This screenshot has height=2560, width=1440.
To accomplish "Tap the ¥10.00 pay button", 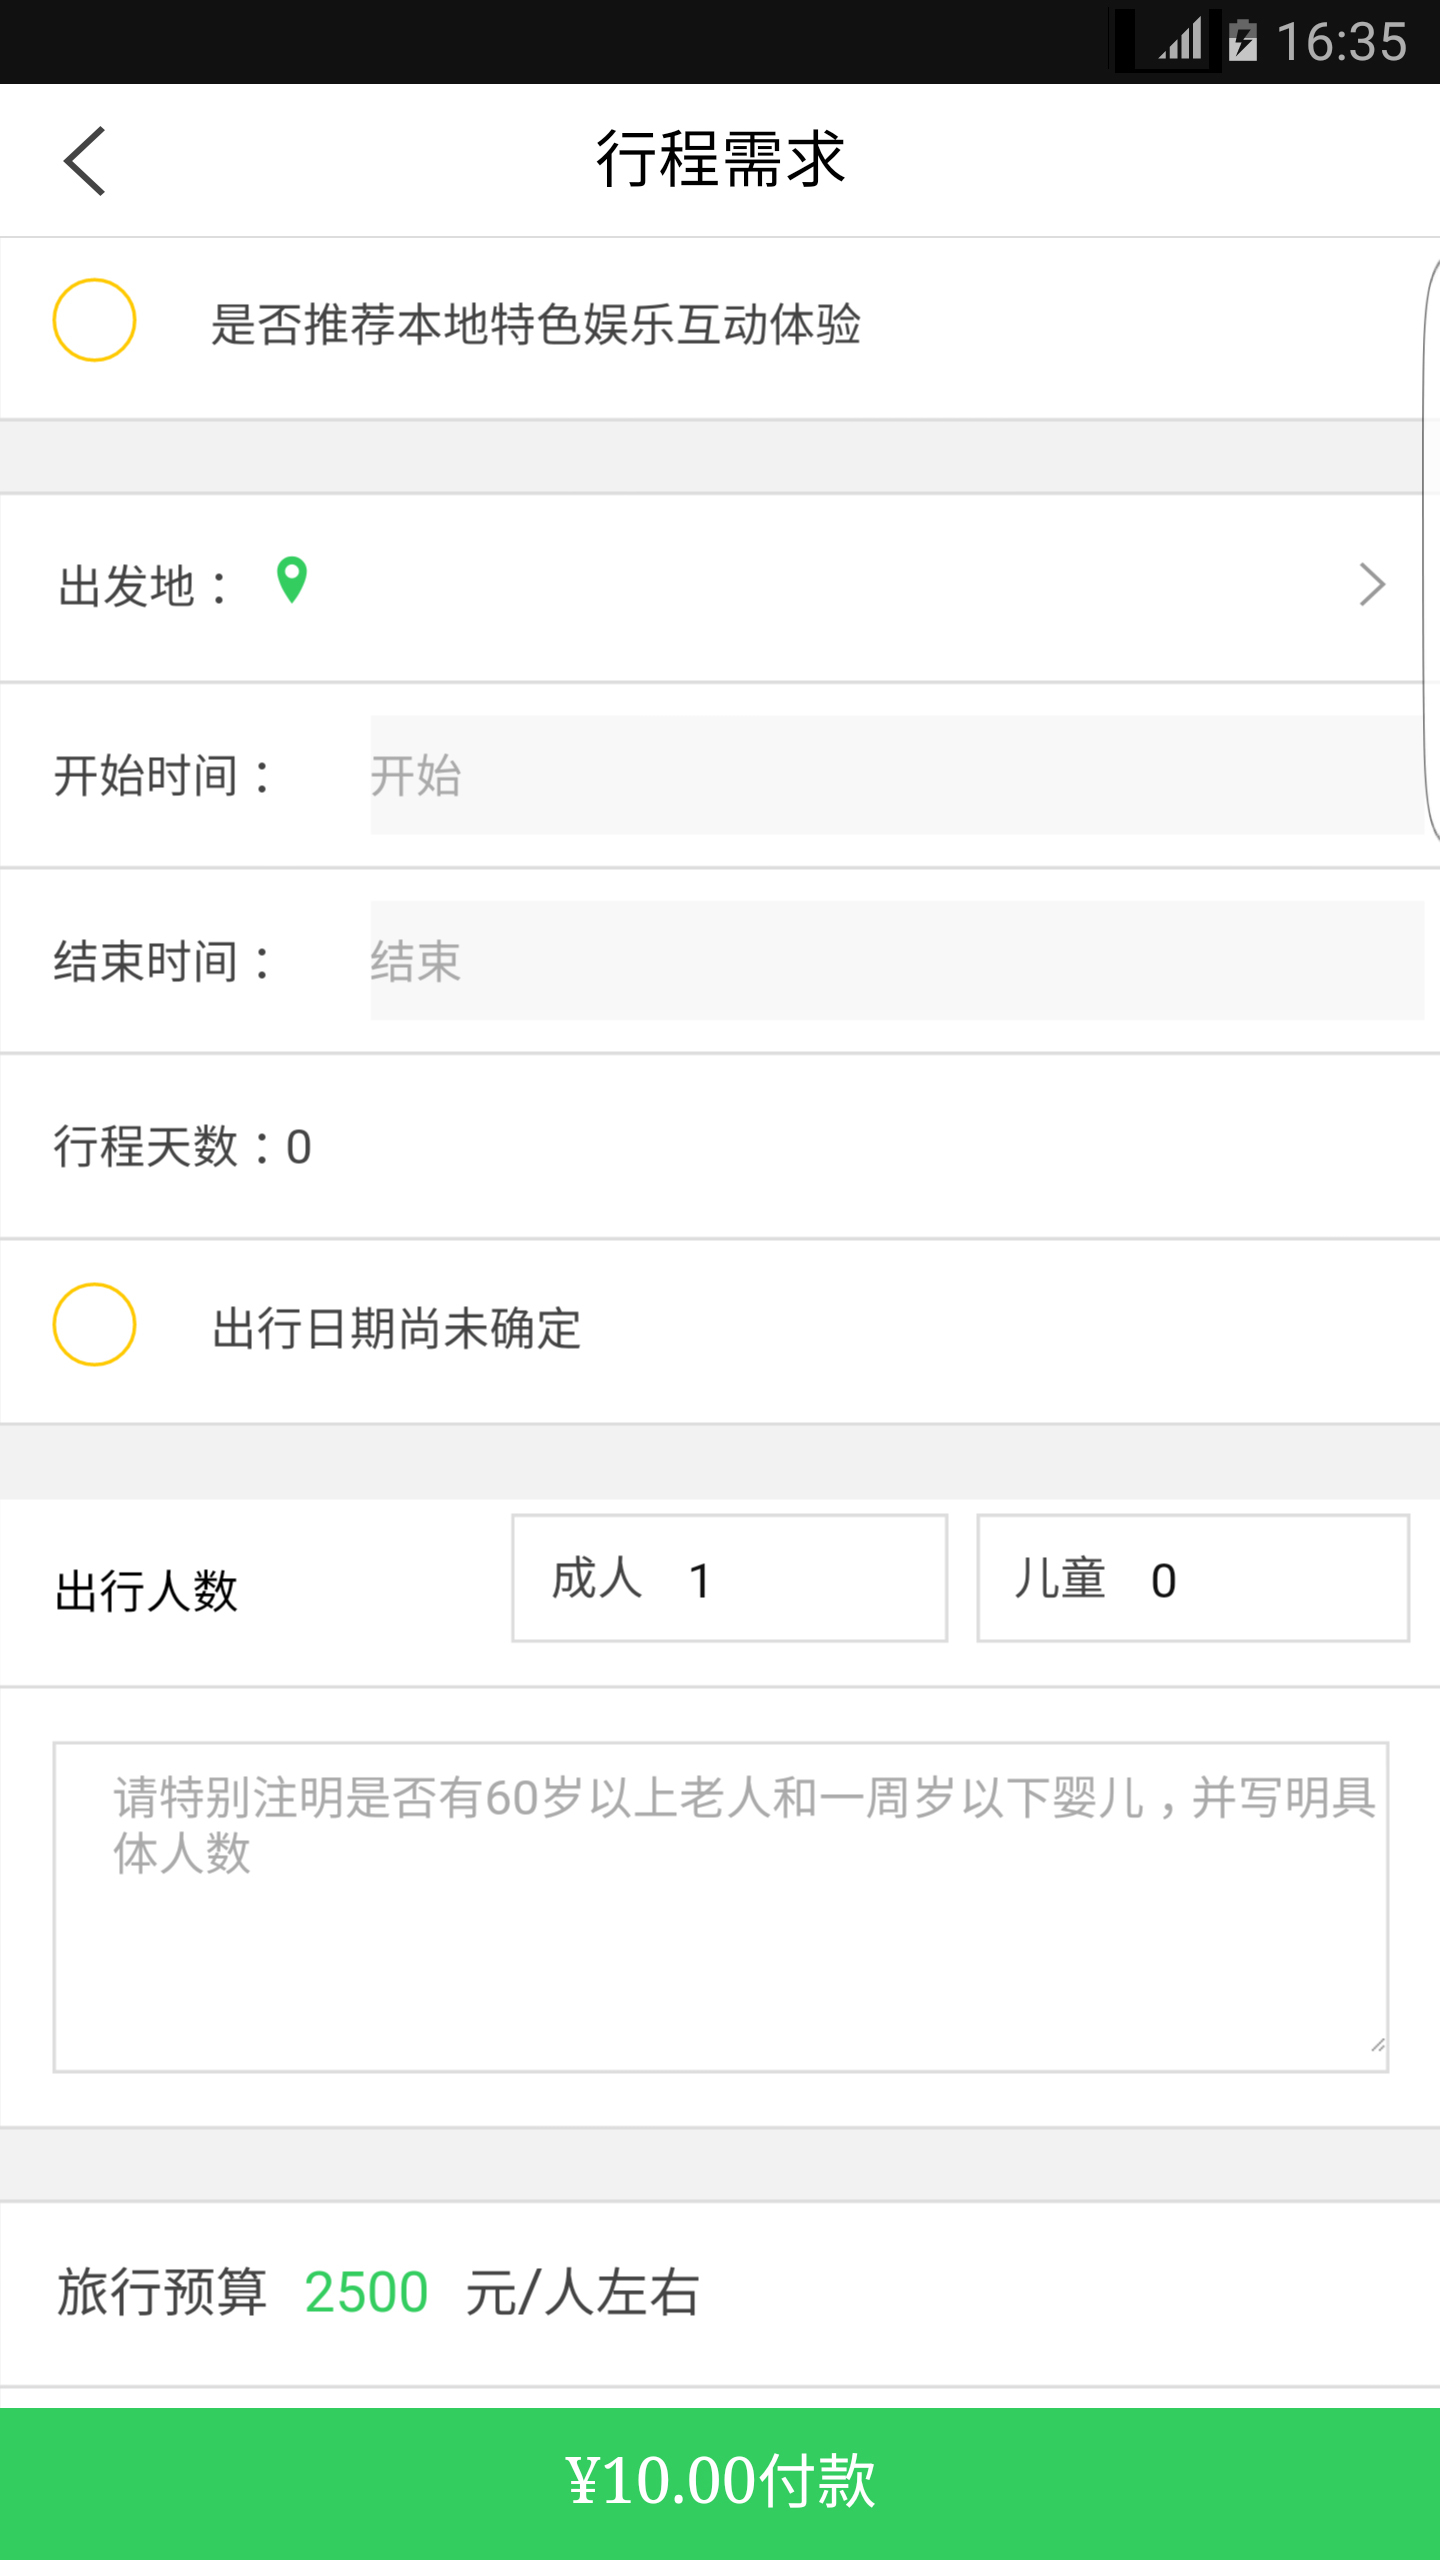I will (x=720, y=2481).
